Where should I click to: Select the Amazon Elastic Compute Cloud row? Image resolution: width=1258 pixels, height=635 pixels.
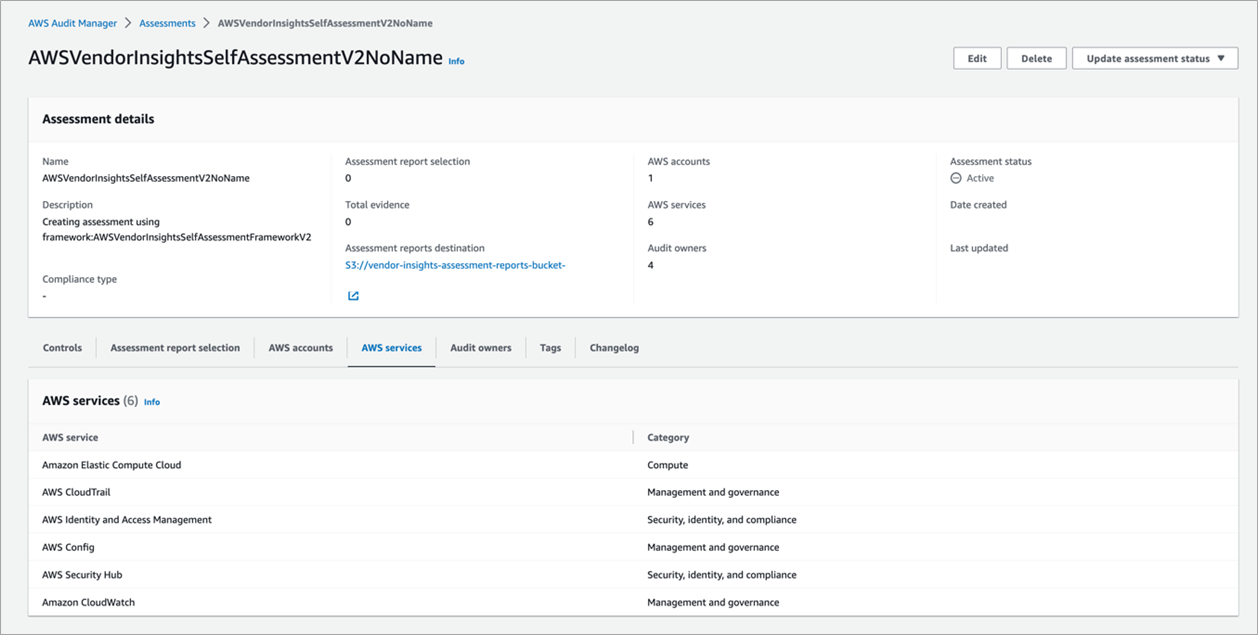pos(632,465)
